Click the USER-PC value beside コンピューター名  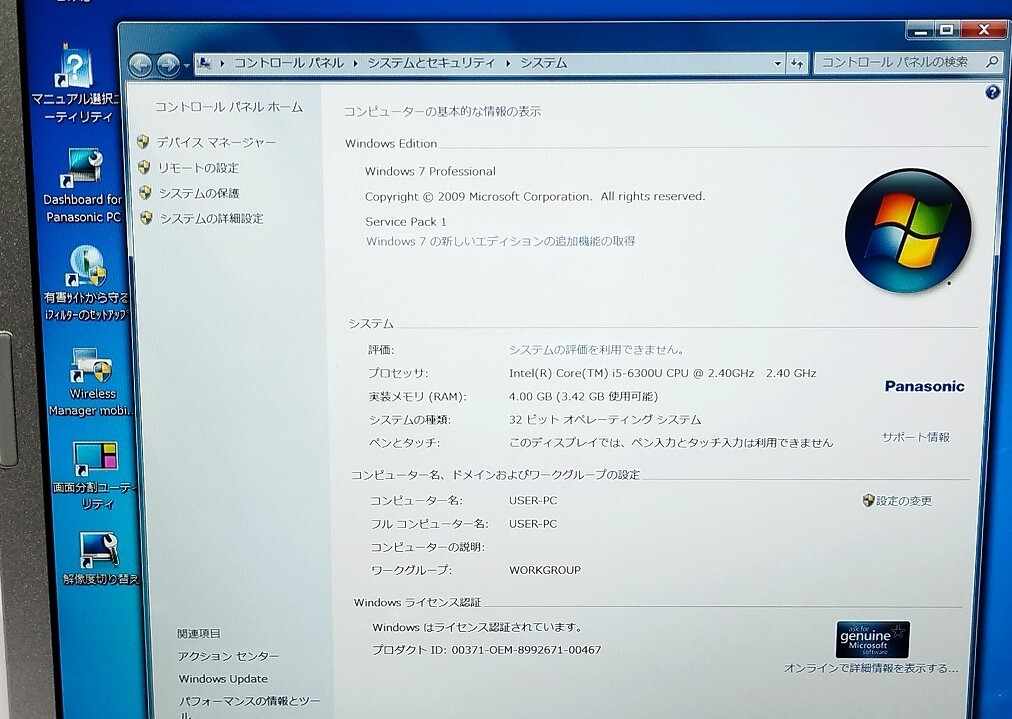click(x=533, y=500)
